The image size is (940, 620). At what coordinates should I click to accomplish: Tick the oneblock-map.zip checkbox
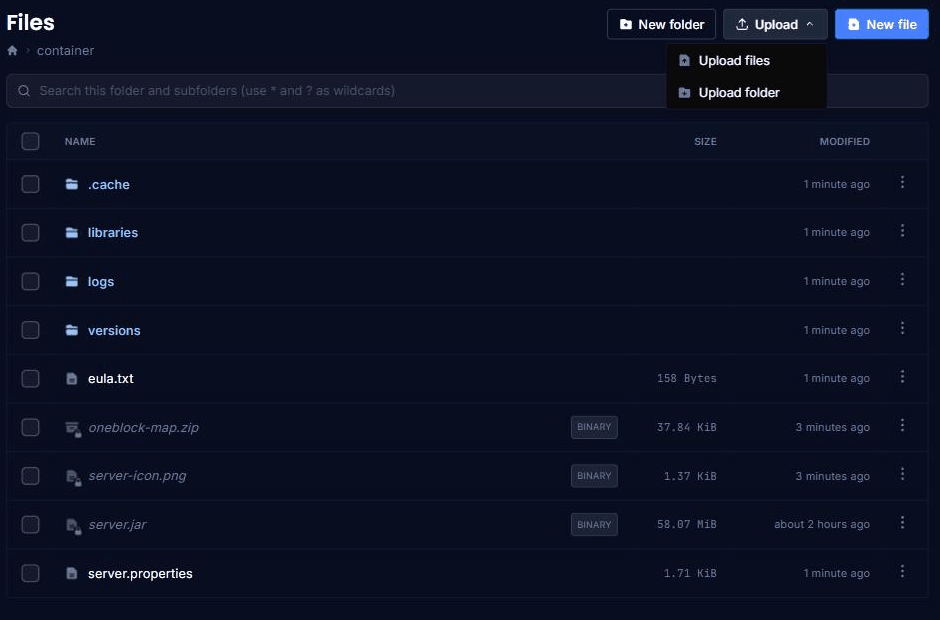31,428
